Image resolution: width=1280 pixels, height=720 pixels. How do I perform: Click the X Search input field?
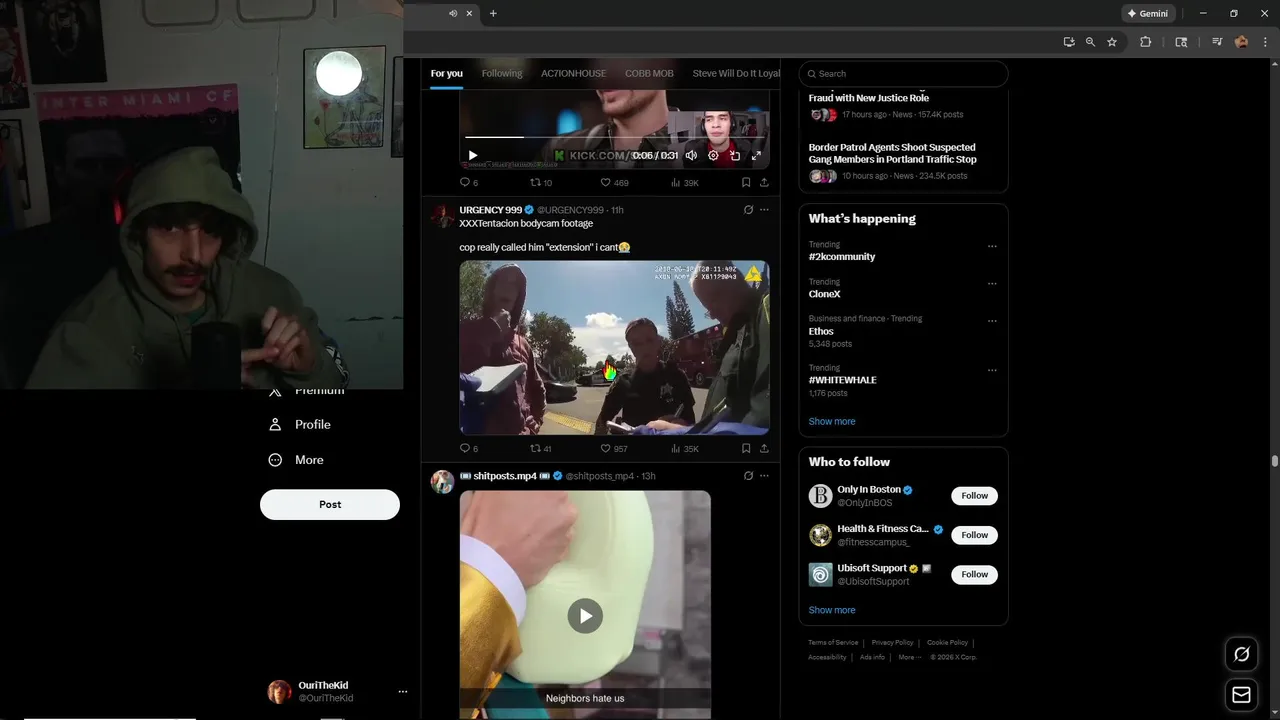pyautogui.click(x=904, y=73)
